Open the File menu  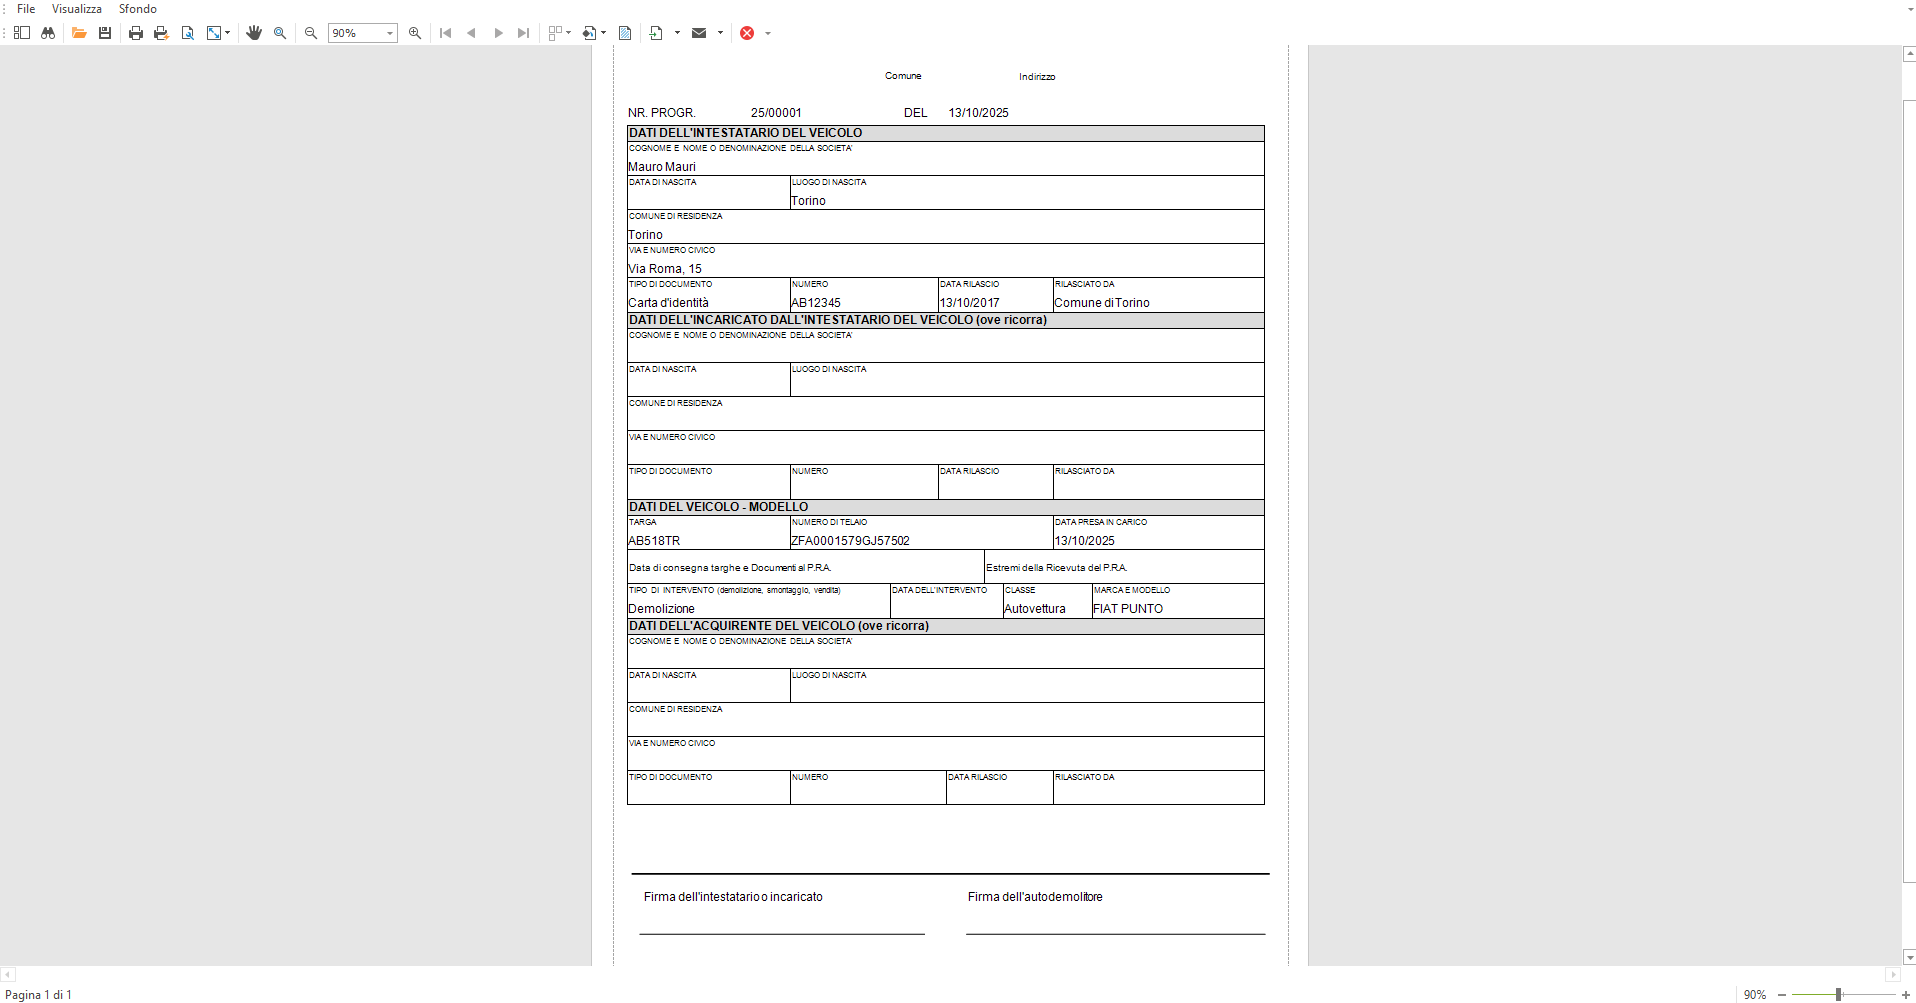coord(26,9)
